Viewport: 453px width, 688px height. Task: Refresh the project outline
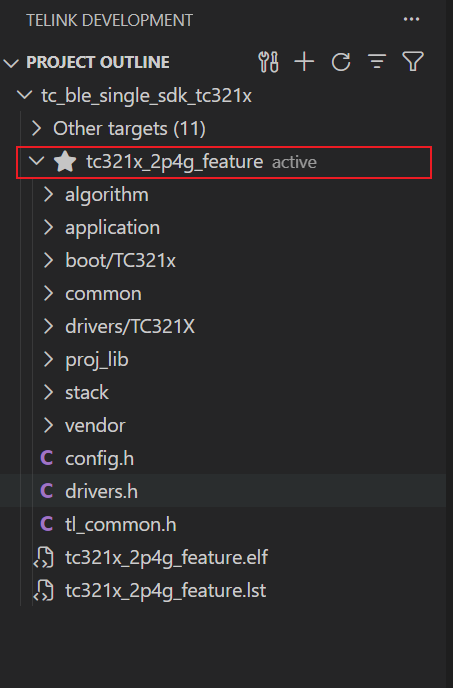point(341,62)
